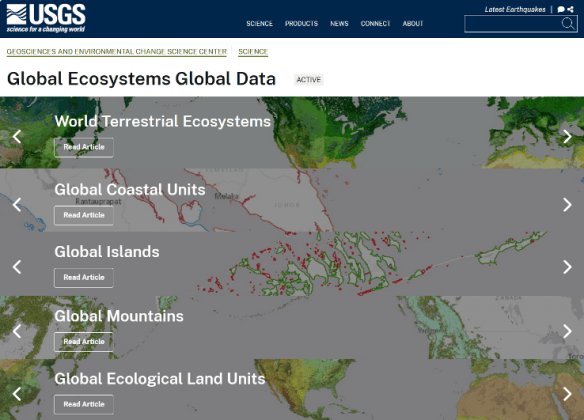The width and height of the screenshot is (584, 420).
Task: Next arrow on Global Ecological Land Units banner
Action: (567, 394)
